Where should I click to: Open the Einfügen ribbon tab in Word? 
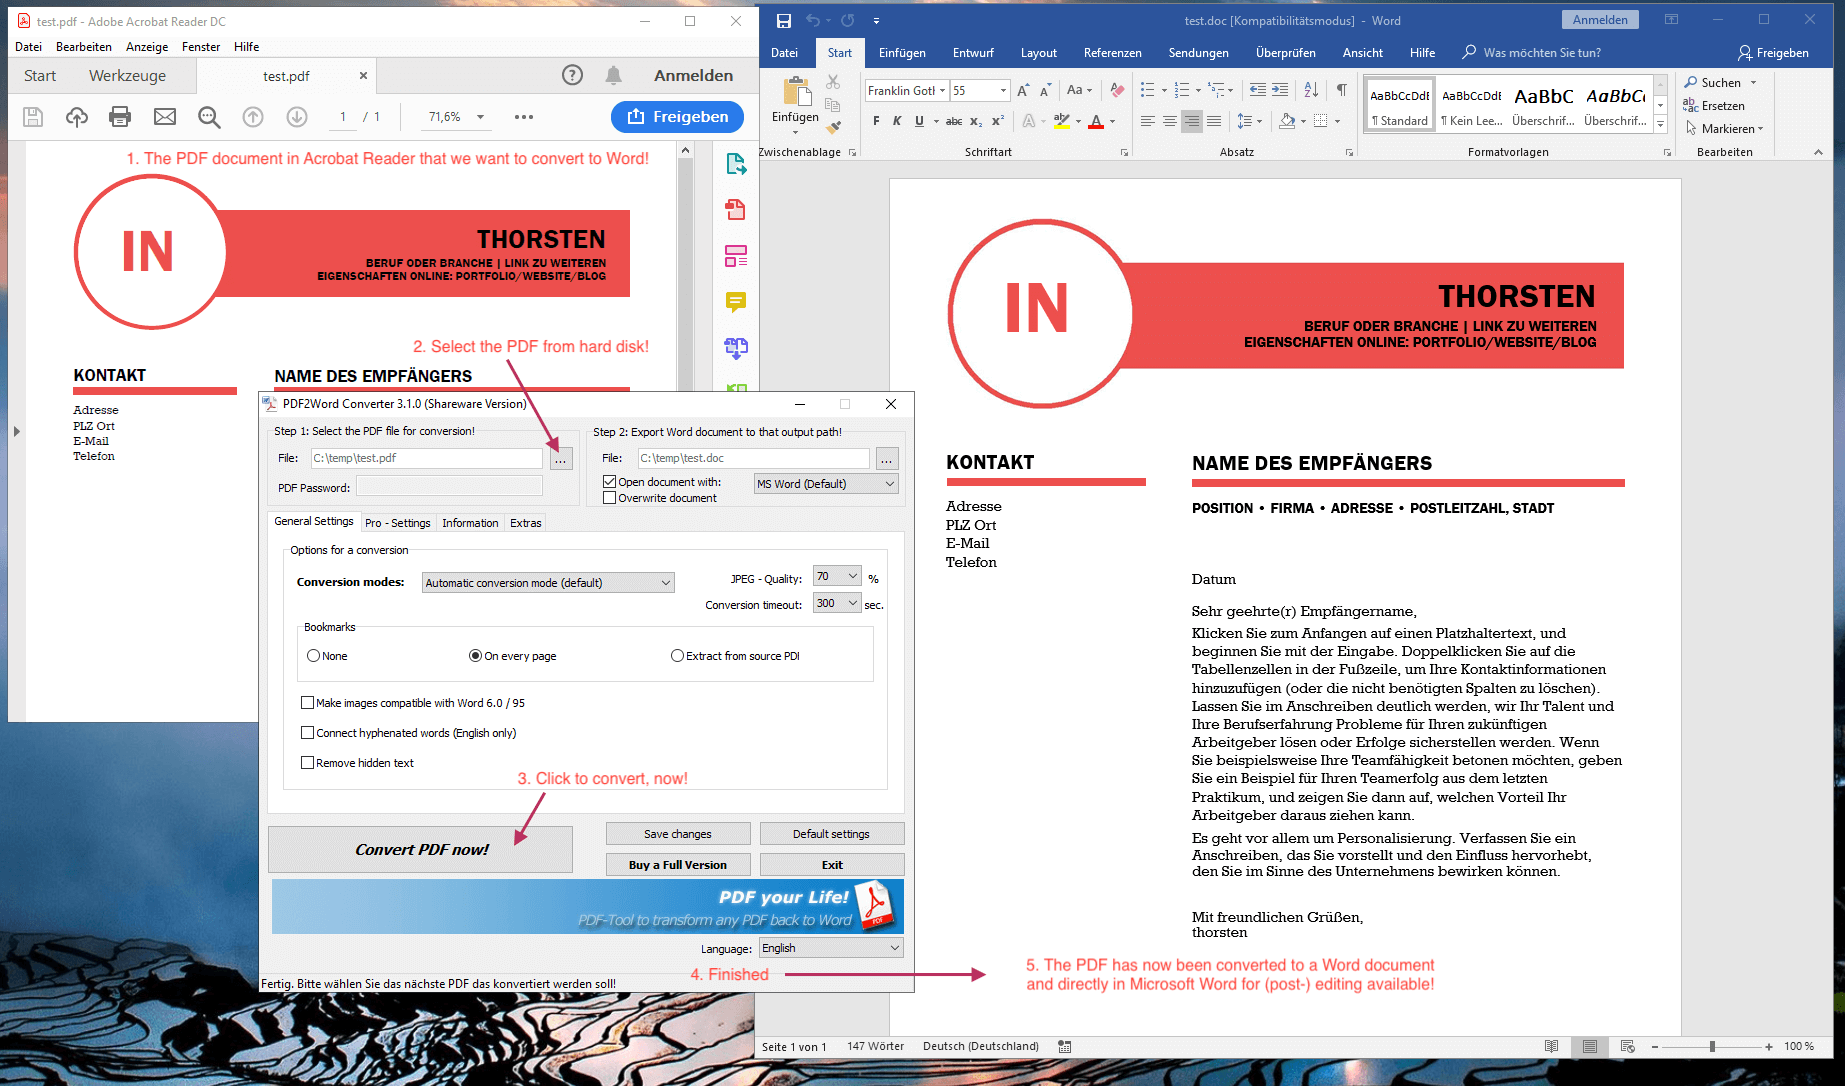tap(902, 53)
